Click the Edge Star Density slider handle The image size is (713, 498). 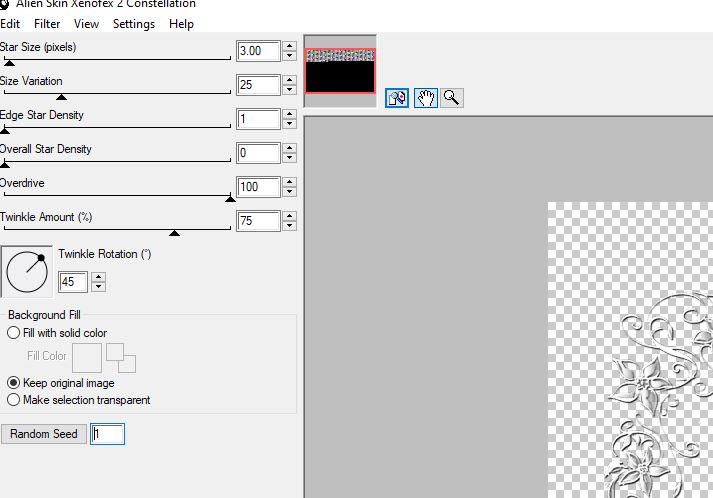[x=5, y=131]
